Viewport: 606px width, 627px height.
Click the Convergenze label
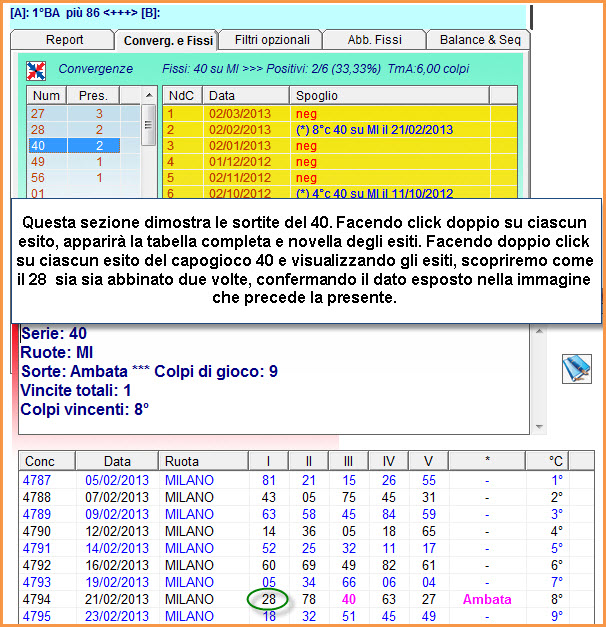click(96, 69)
